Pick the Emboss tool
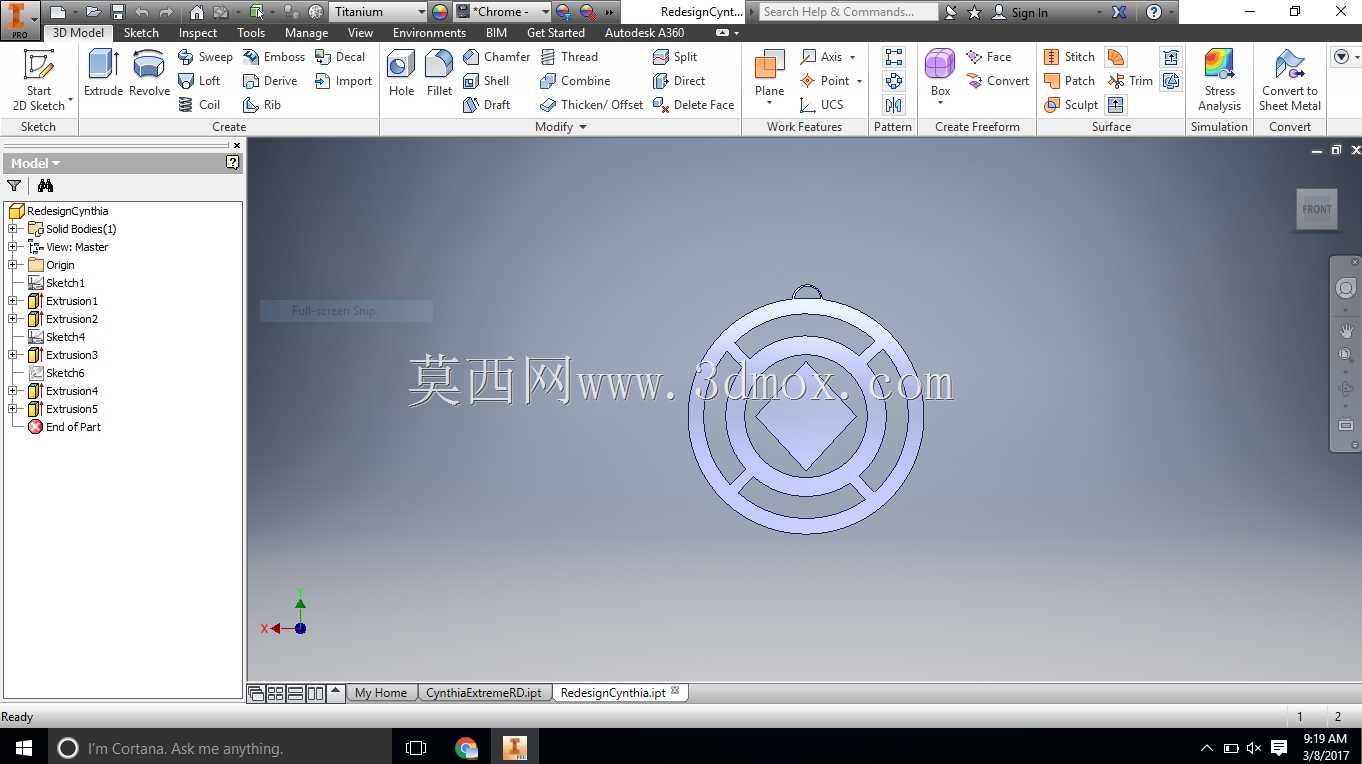The height and width of the screenshot is (764, 1362). [x=274, y=57]
